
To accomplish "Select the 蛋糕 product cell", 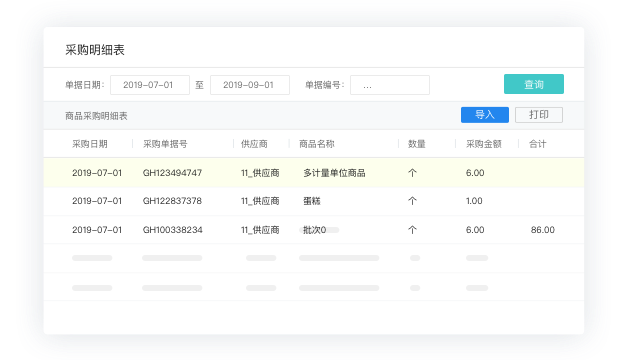I will [312, 201].
